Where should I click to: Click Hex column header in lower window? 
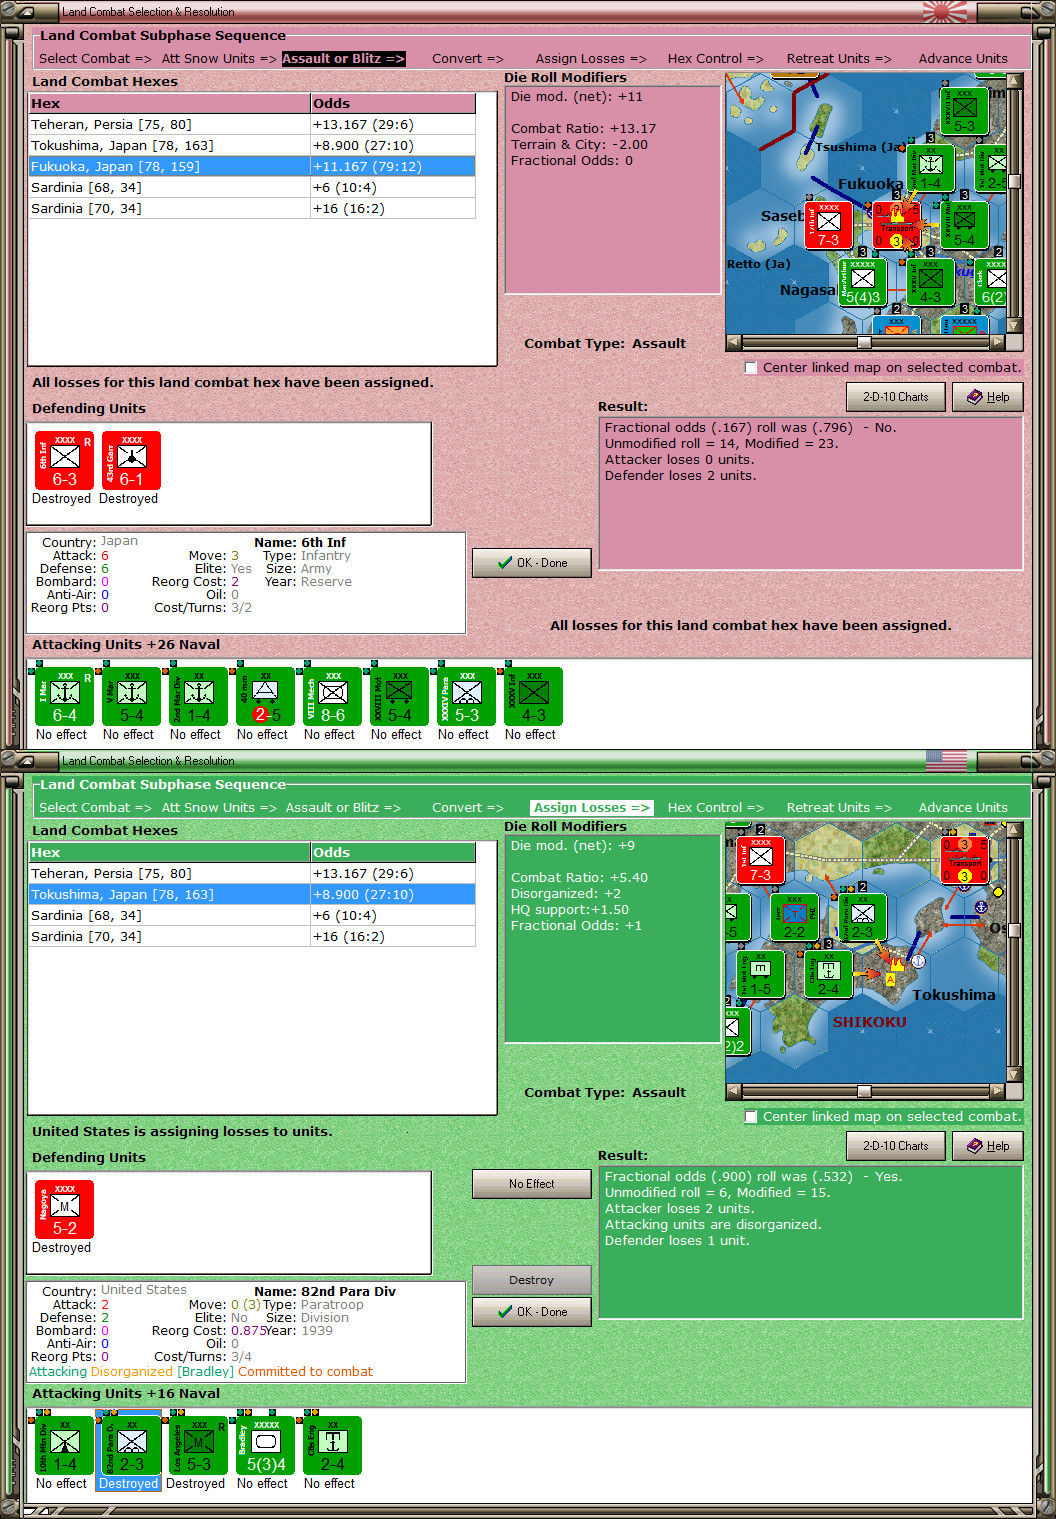[170, 853]
